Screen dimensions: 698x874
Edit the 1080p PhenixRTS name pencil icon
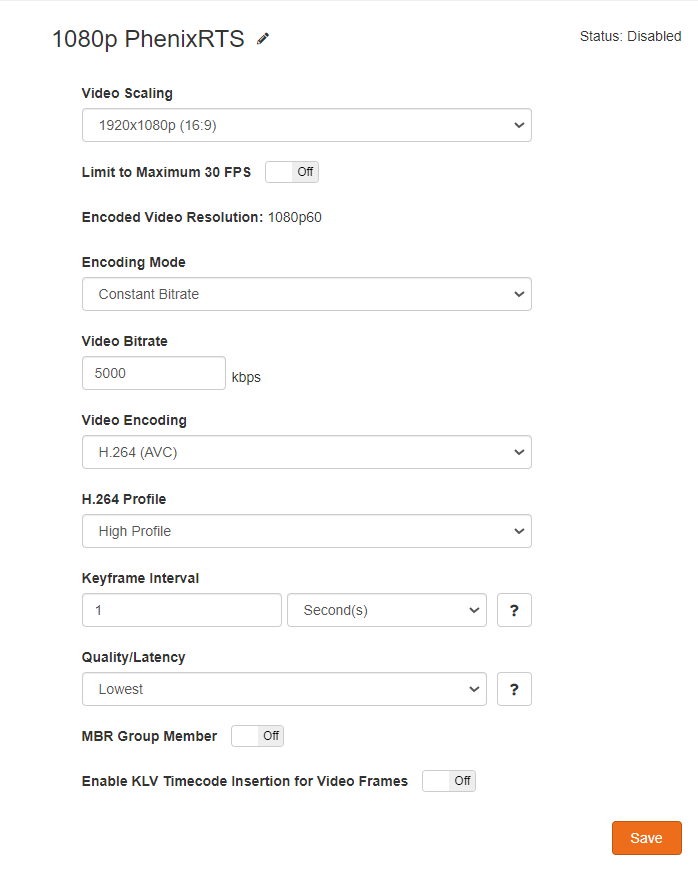pos(263,38)
